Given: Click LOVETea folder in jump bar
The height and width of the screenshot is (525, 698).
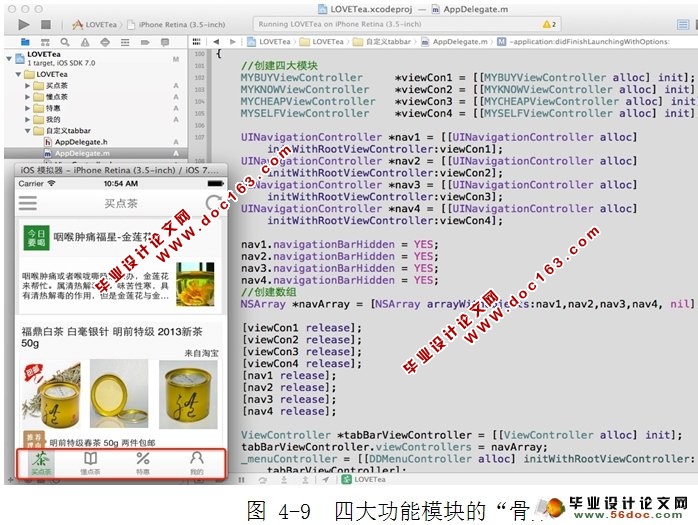Looking at the screenshot, I should tap(321, 41).
